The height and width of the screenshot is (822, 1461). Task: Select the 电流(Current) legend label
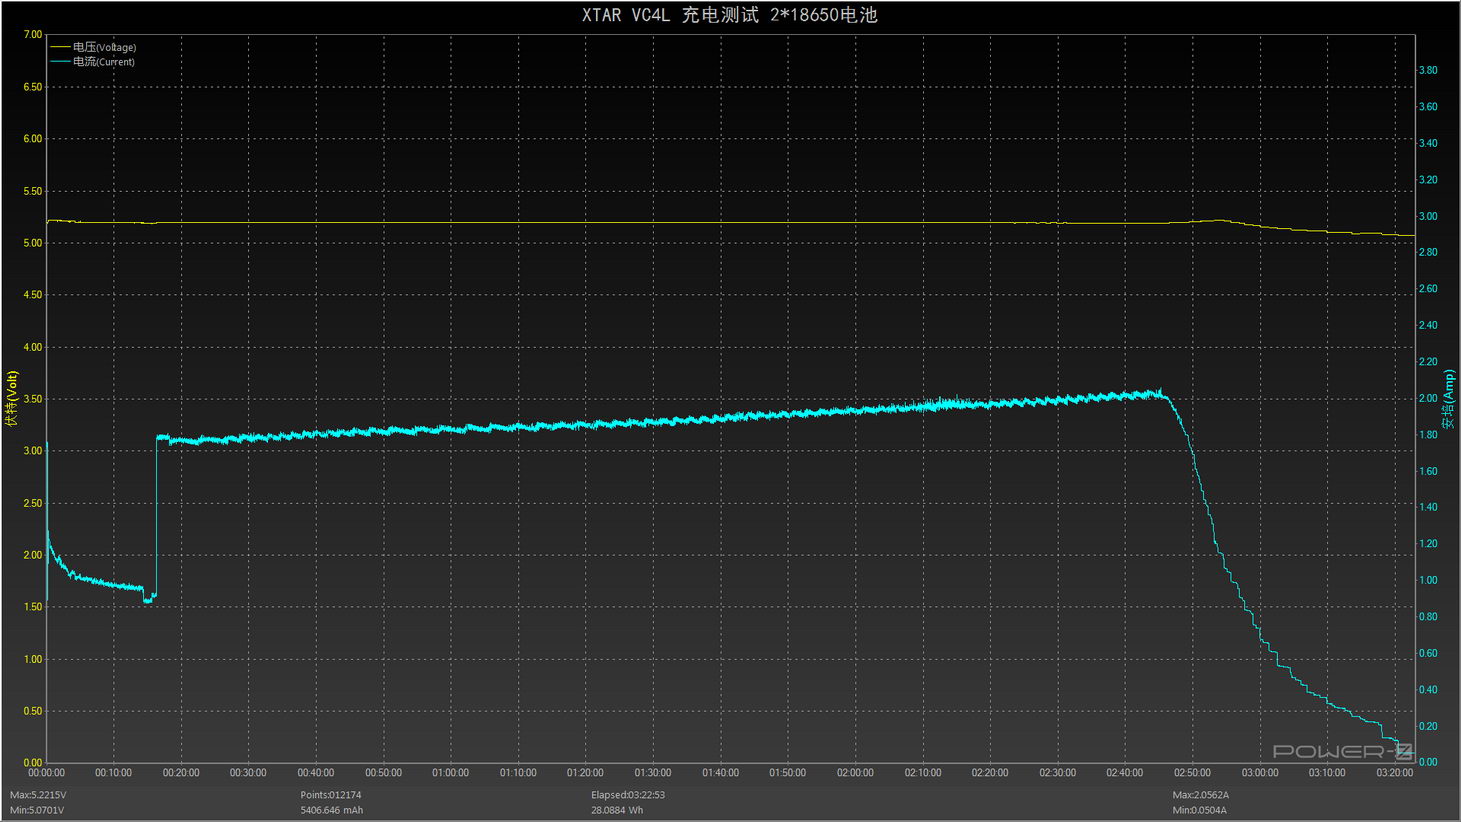(104, 61)
